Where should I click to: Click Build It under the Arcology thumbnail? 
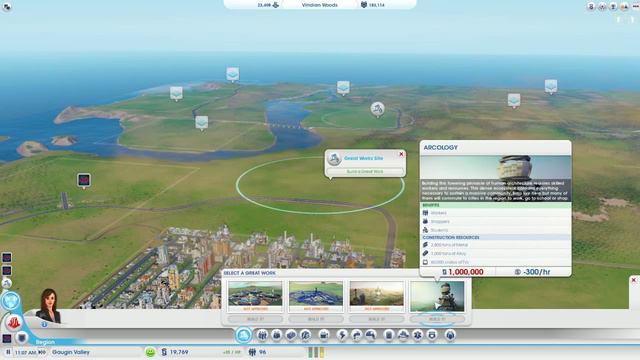point(437,319)
